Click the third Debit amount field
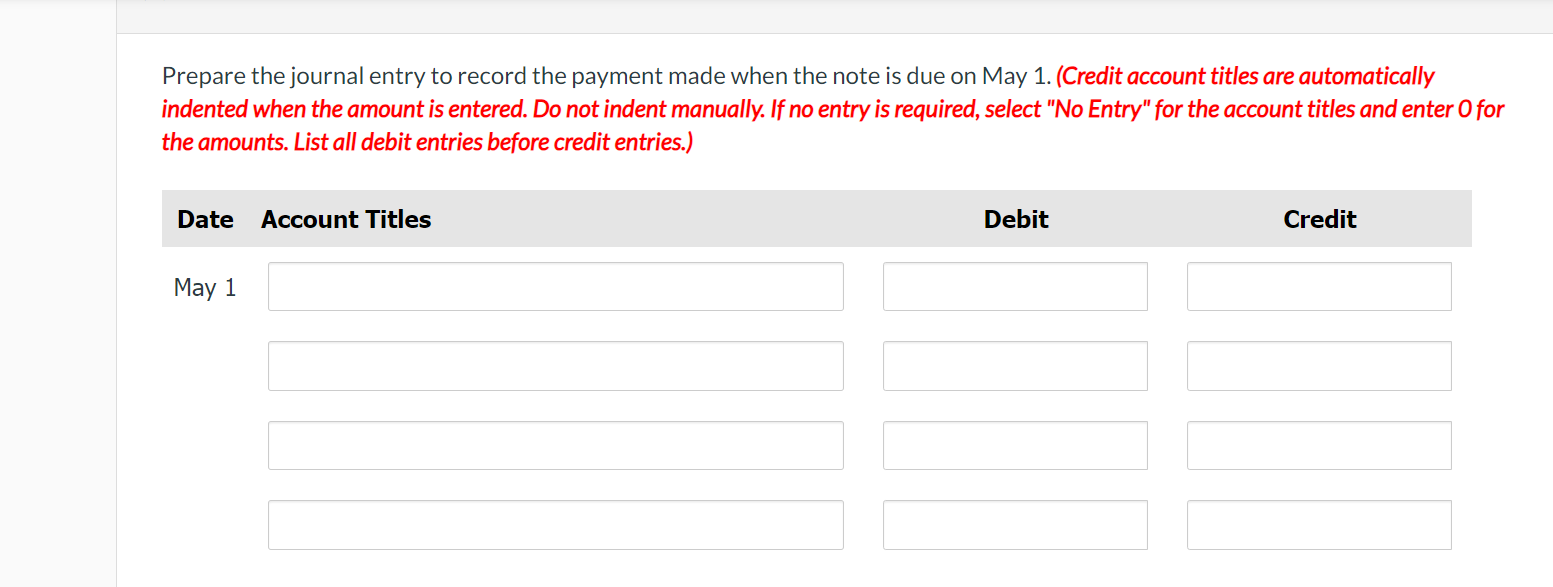 [1014, 445]
